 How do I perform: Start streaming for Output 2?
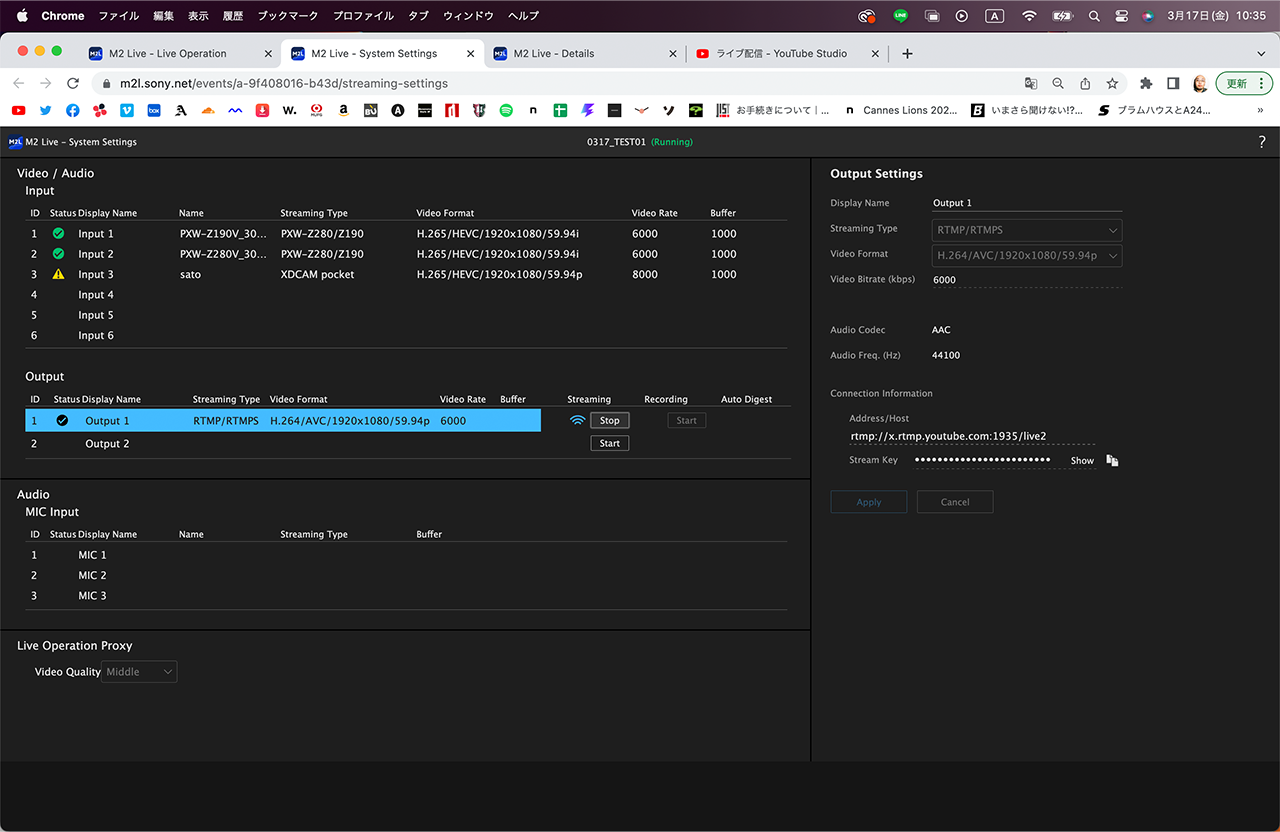tap(609, 443)
